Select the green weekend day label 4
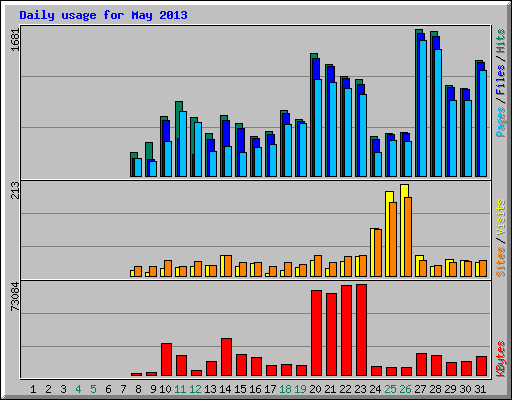Screen dimensions: 512x400 click(78, 389)
